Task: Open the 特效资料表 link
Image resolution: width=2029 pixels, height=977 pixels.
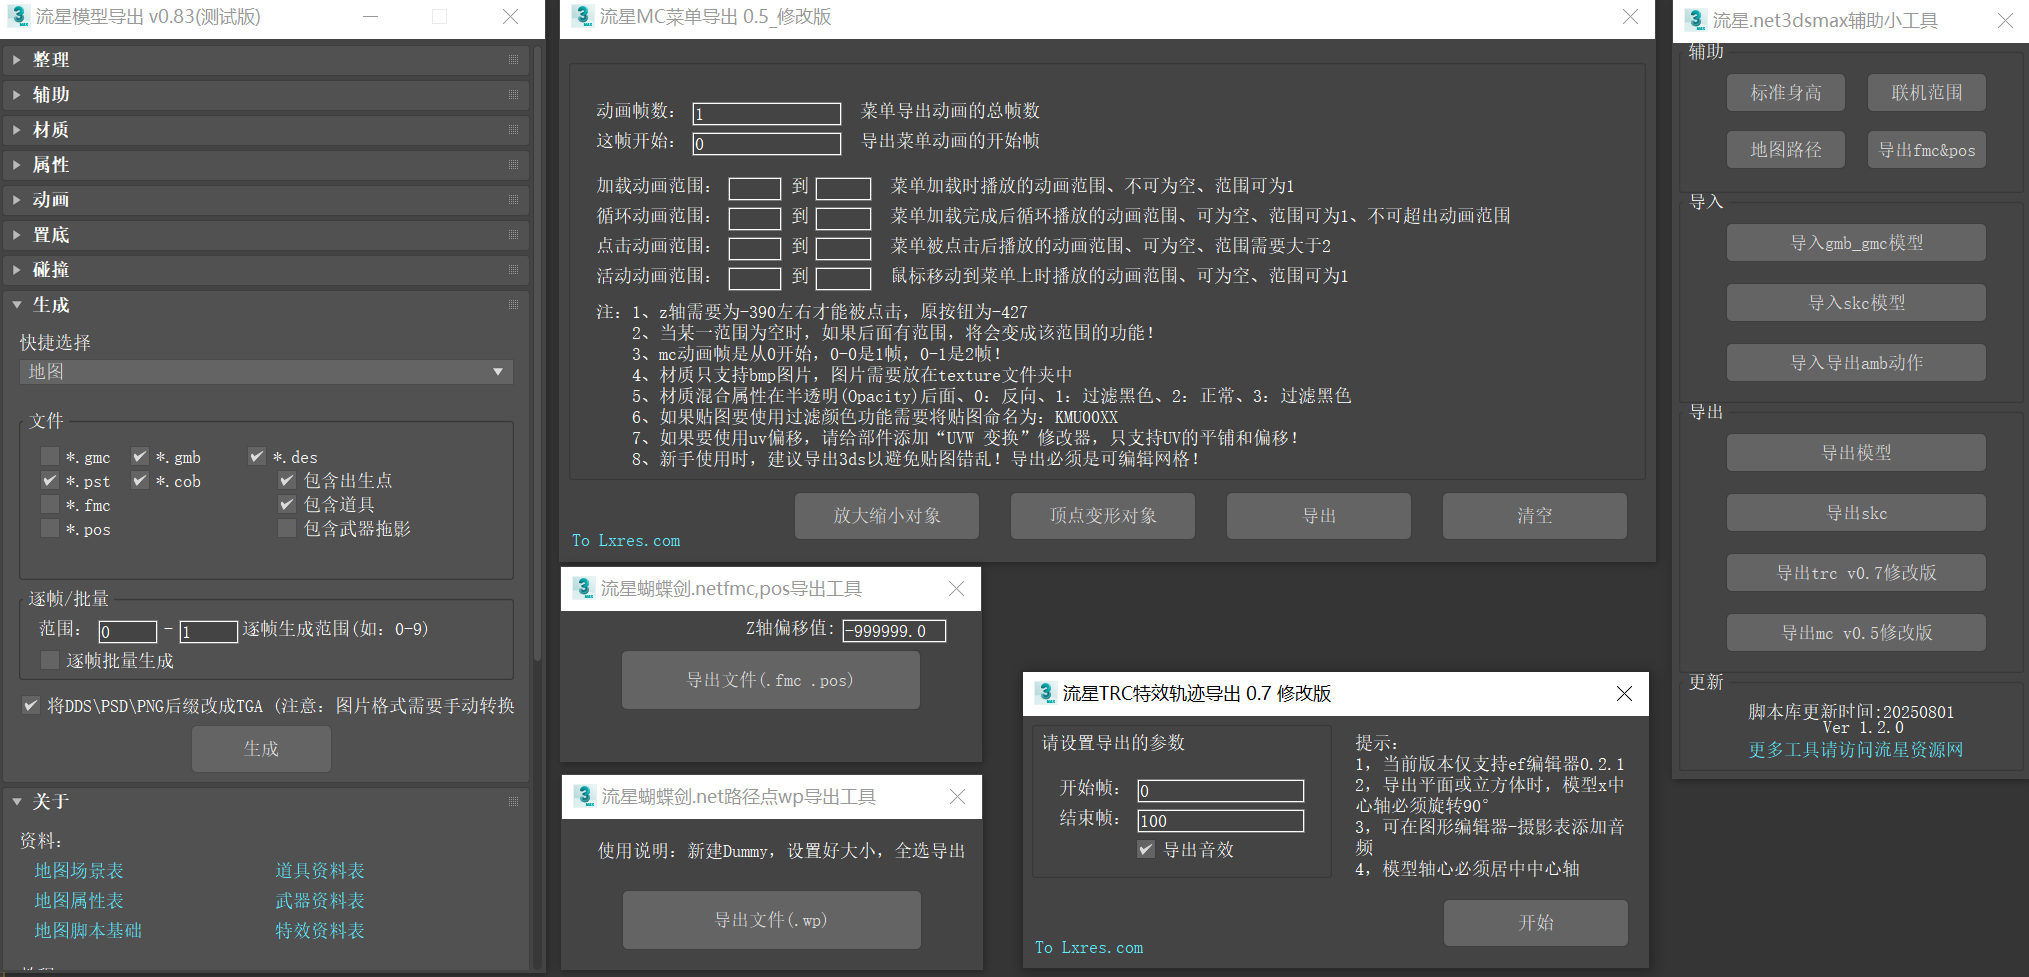Action: pyautogui.click(x=320, y=931)
